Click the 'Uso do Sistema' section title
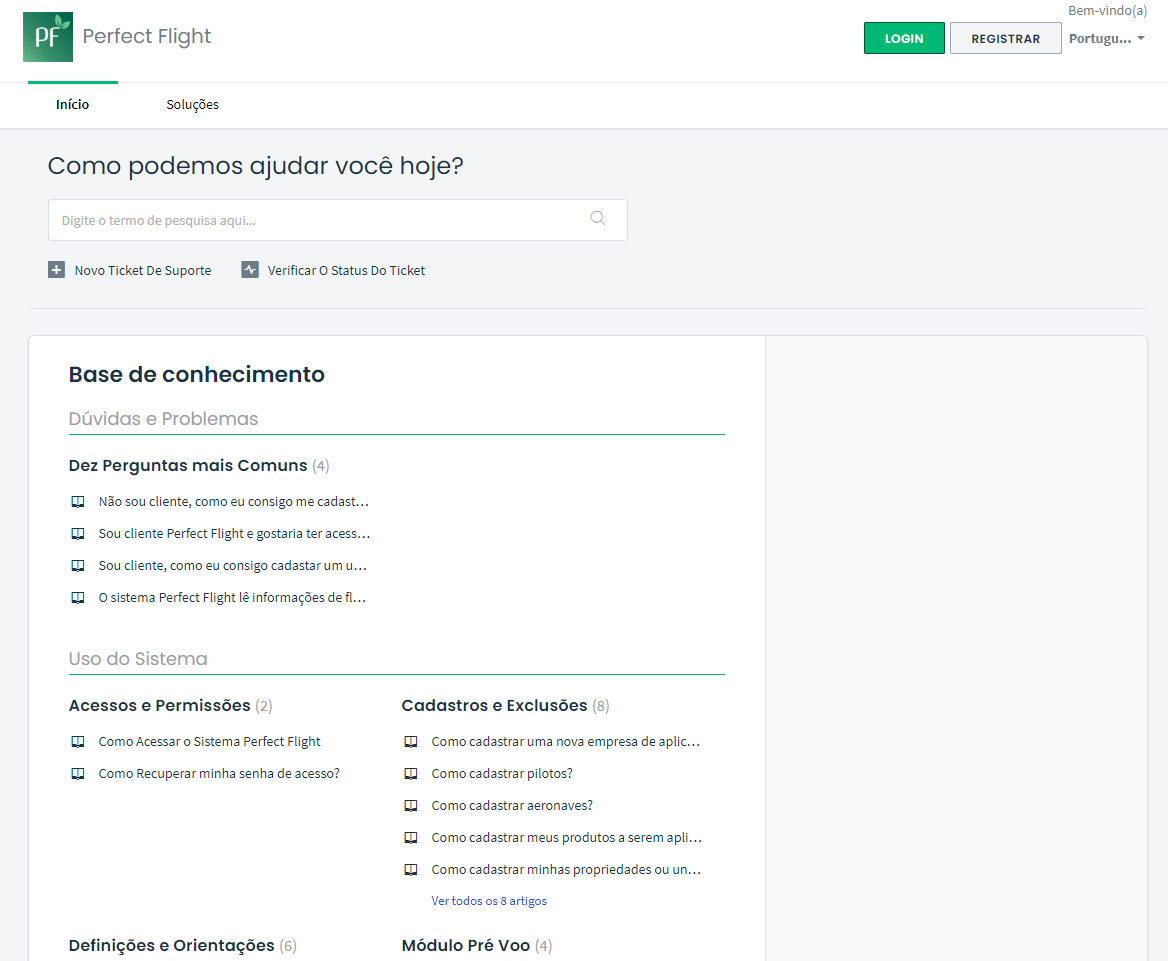1168x961 pixels. pyautogui.click(x=138, y=659)
